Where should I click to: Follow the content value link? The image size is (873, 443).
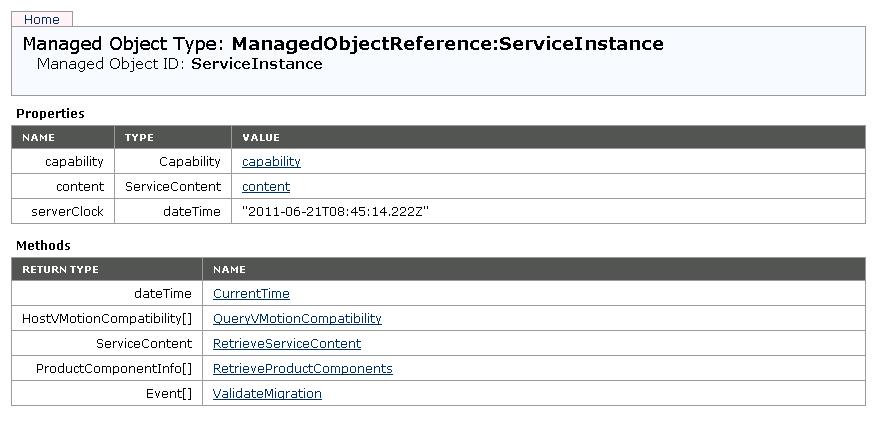pos(266,186)
